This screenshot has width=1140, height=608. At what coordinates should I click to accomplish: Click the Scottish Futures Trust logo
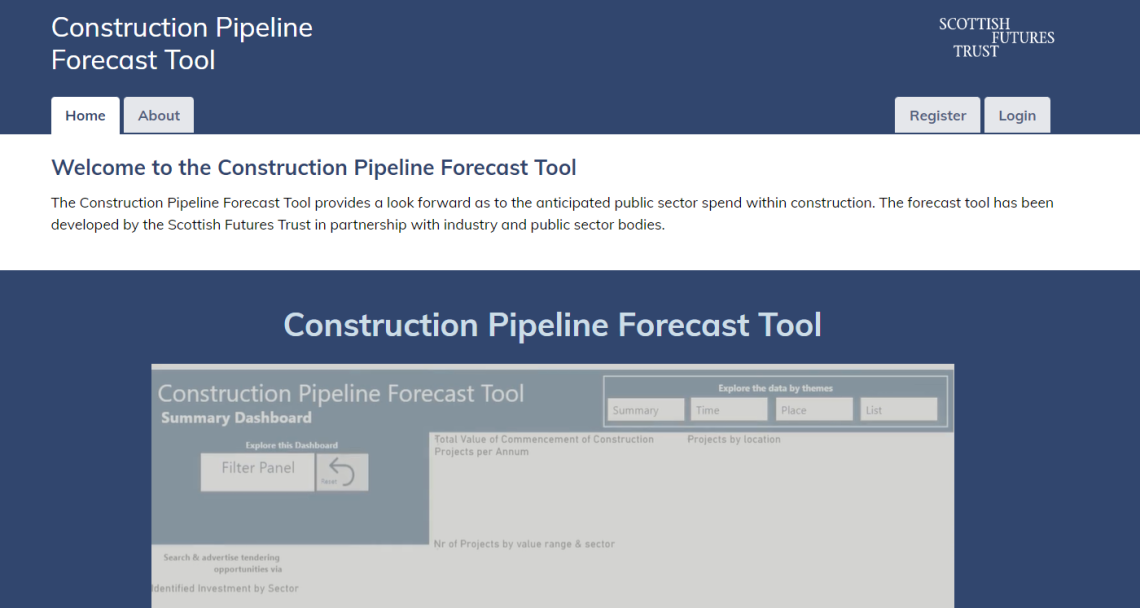tap(995, 37)
